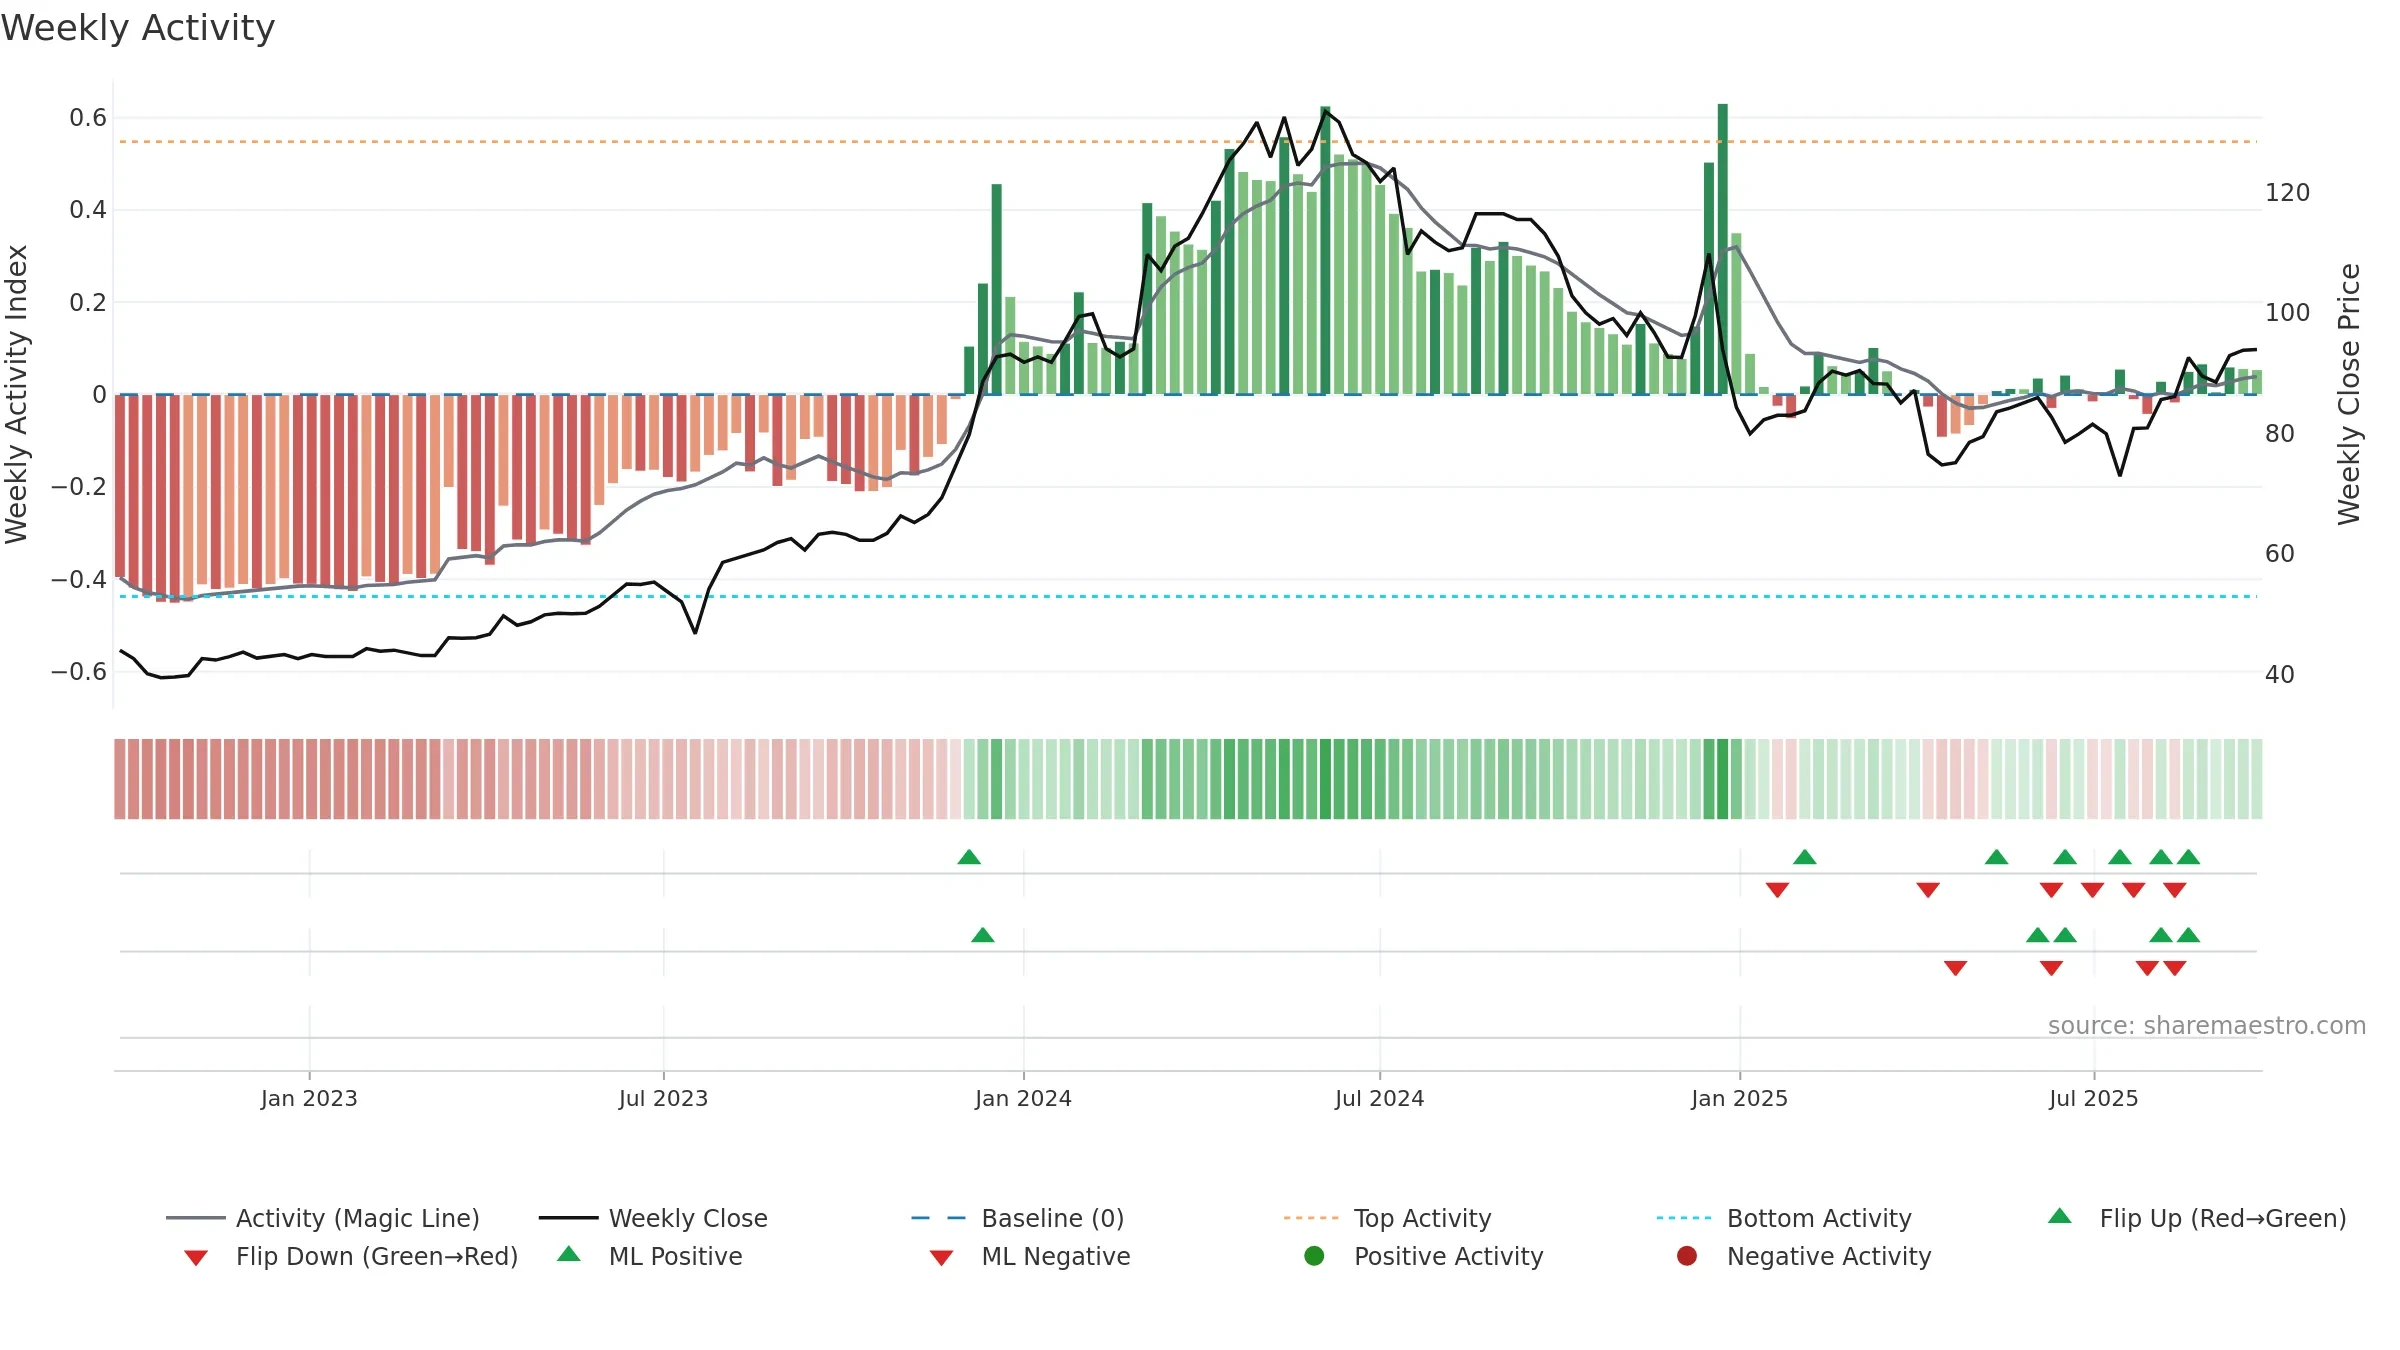The width and height of the screenshot is (2400, 1350).
Task: Click the Jan 2023 axis label
Action: click(x=309, y=1098)
